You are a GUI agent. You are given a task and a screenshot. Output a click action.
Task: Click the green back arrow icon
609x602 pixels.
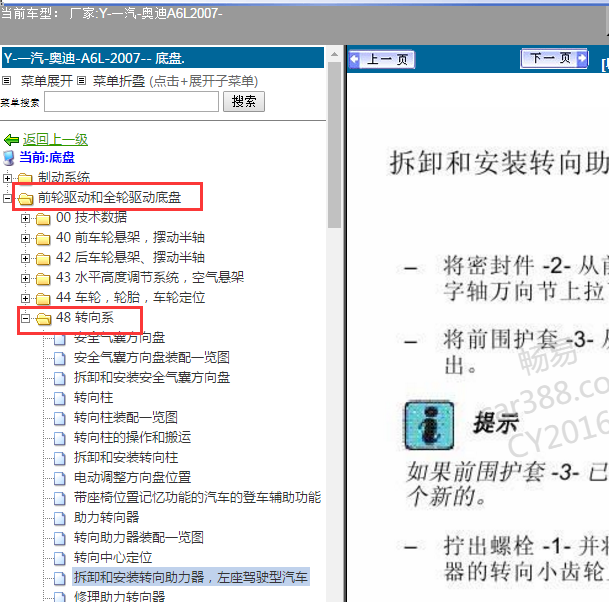[11, 139]
